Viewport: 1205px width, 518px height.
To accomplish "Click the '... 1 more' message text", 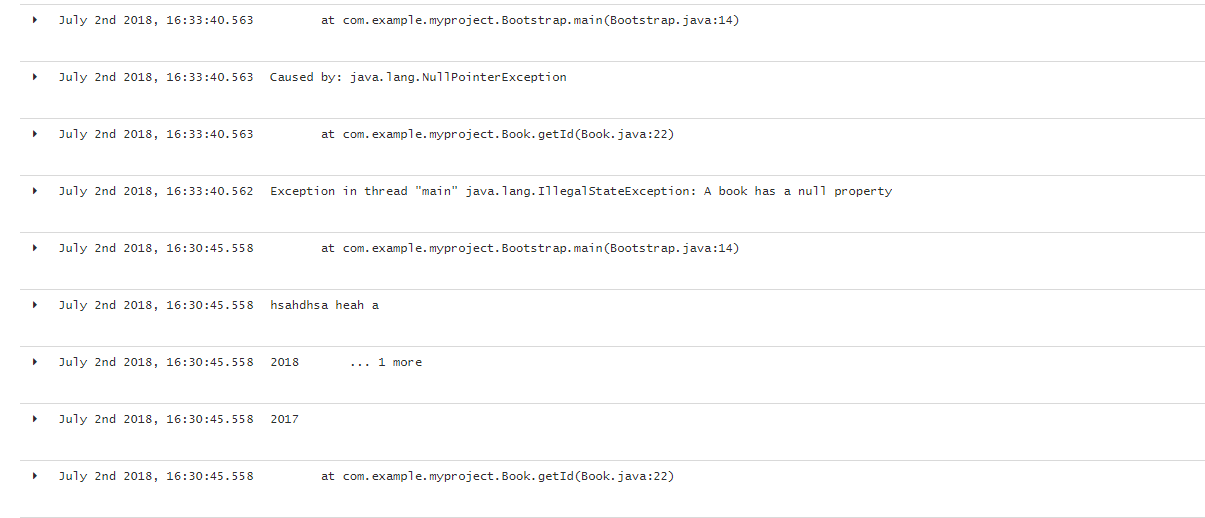I will (x=386, y=362).
